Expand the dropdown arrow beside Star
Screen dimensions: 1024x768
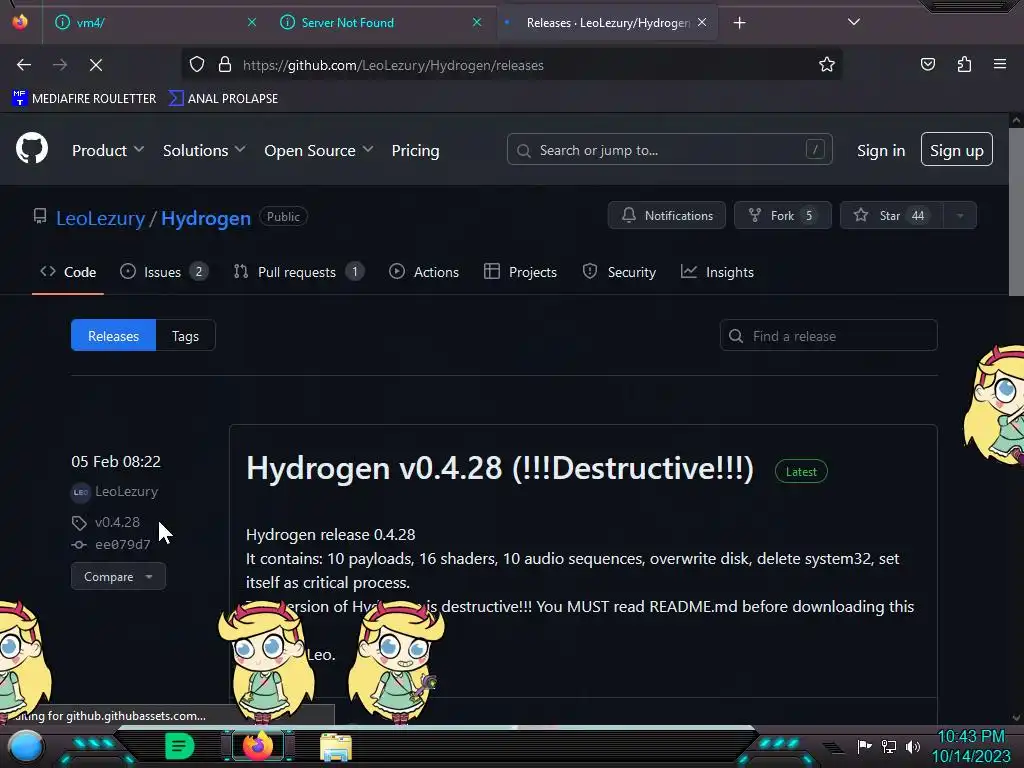960,216
